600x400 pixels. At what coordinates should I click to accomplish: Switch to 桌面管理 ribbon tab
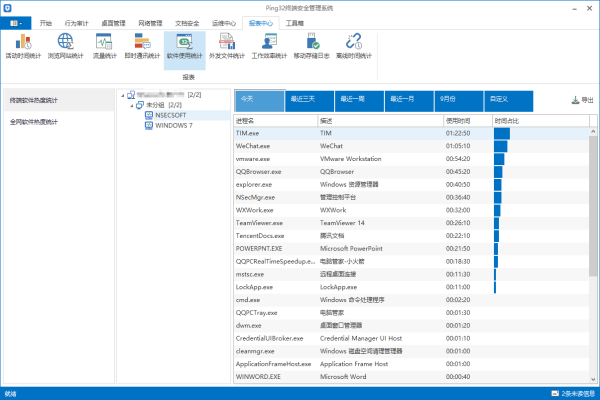click(x=113, y=23)
